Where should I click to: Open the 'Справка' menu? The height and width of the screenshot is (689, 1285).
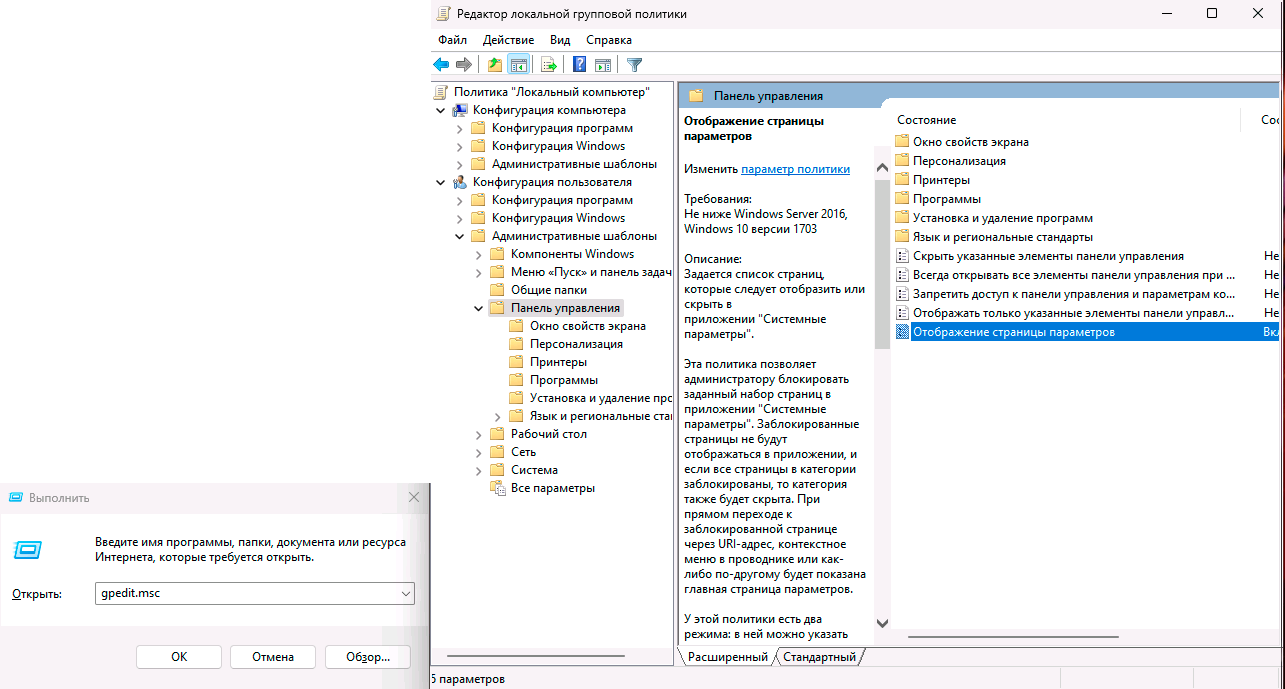[x=609, y=40]
